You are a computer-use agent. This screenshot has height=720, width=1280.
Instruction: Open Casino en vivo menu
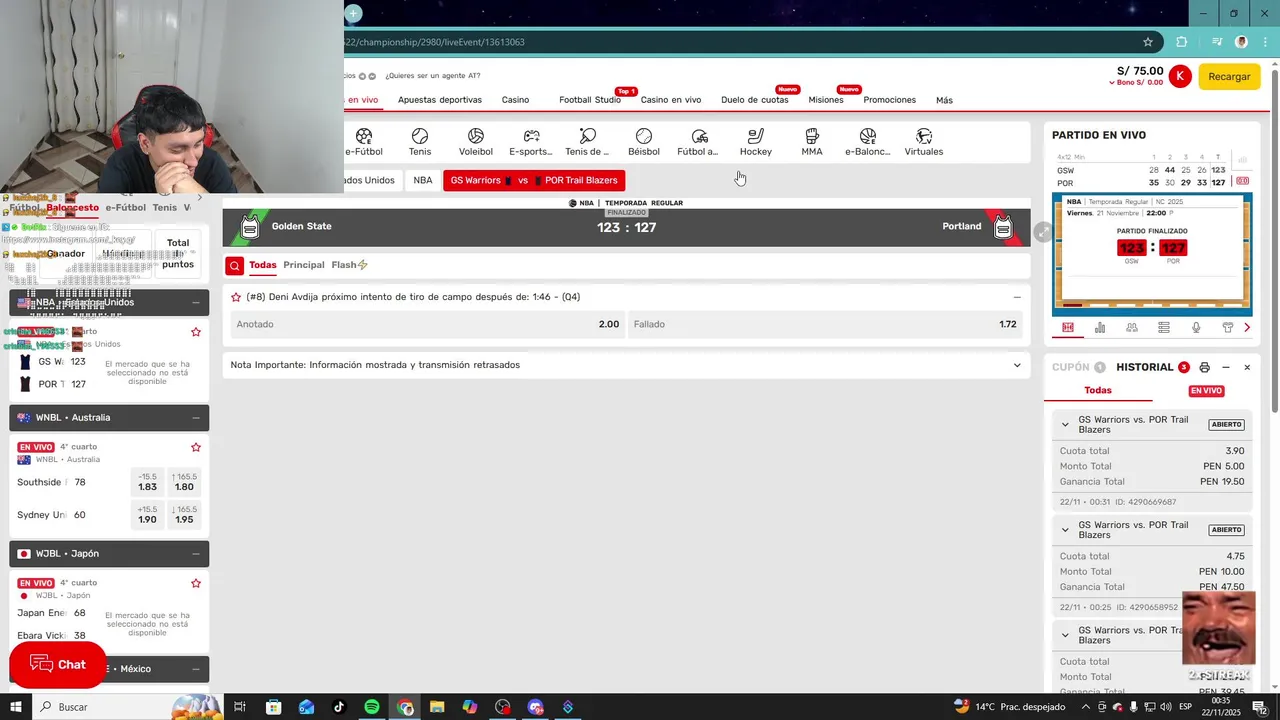(671, 100)
